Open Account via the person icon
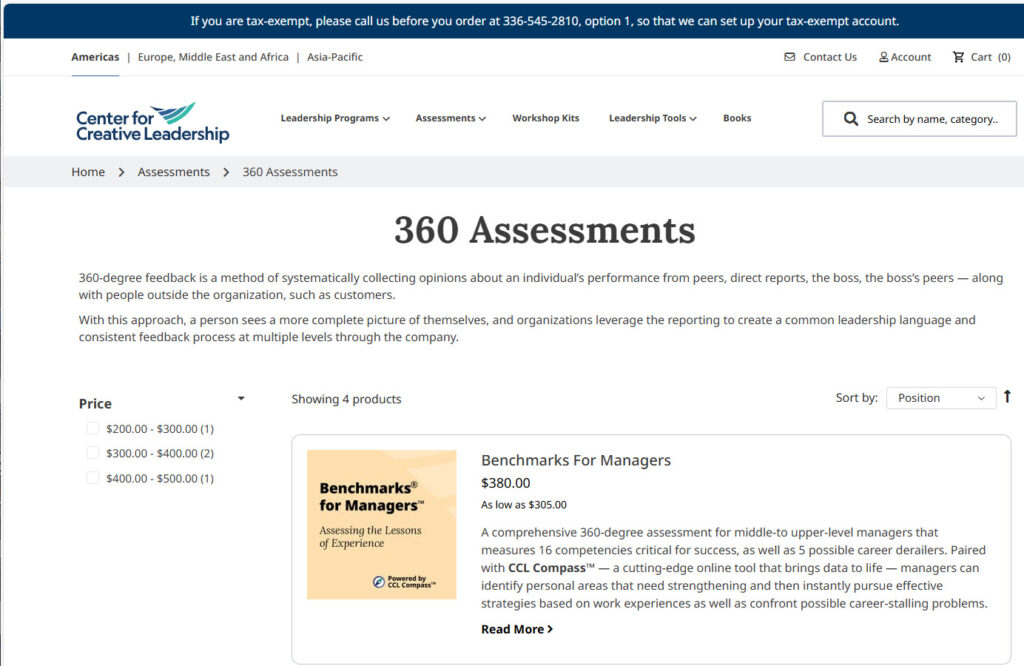This screenshot has height=666, width=1024. click(x=883, y=57)
